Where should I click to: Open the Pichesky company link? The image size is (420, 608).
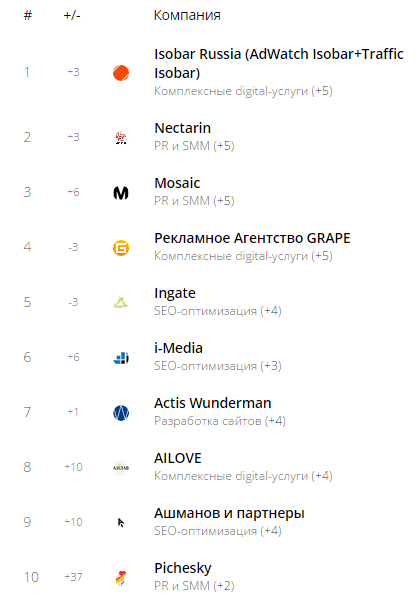click(x=183, y=568)
